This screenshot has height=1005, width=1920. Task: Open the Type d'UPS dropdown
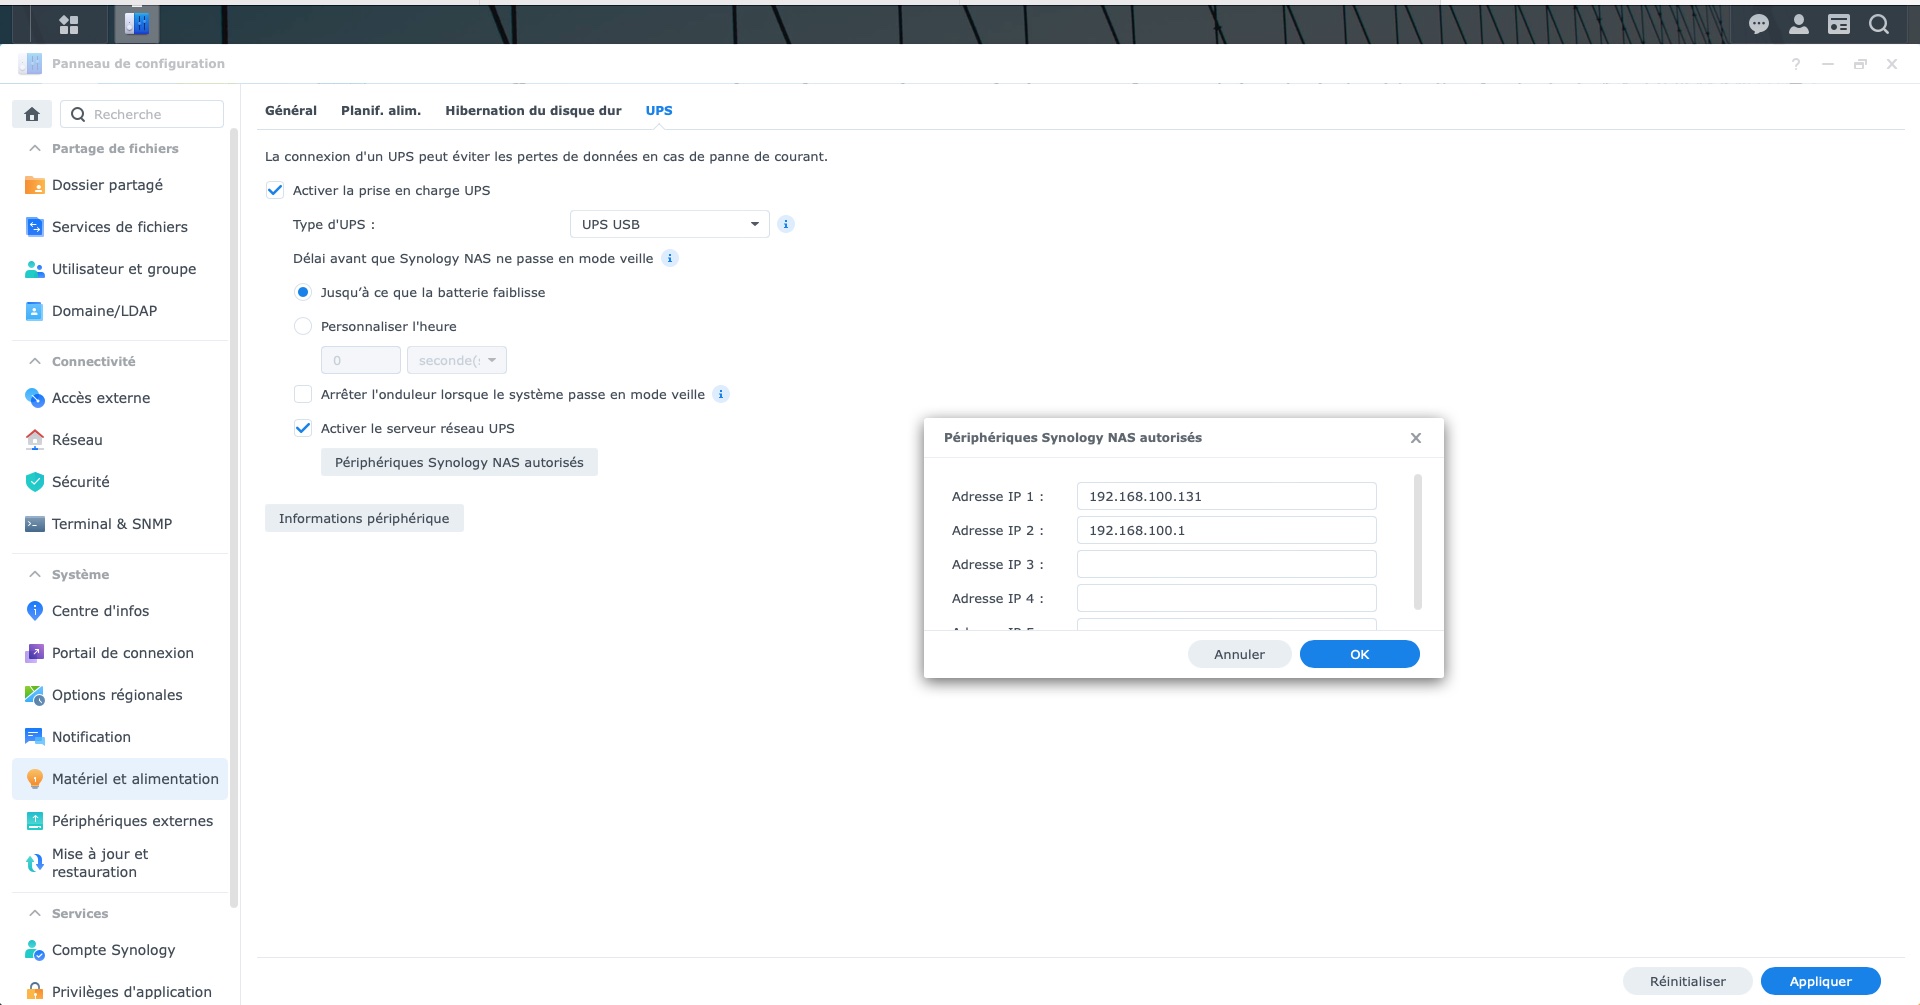click(669, 224)
